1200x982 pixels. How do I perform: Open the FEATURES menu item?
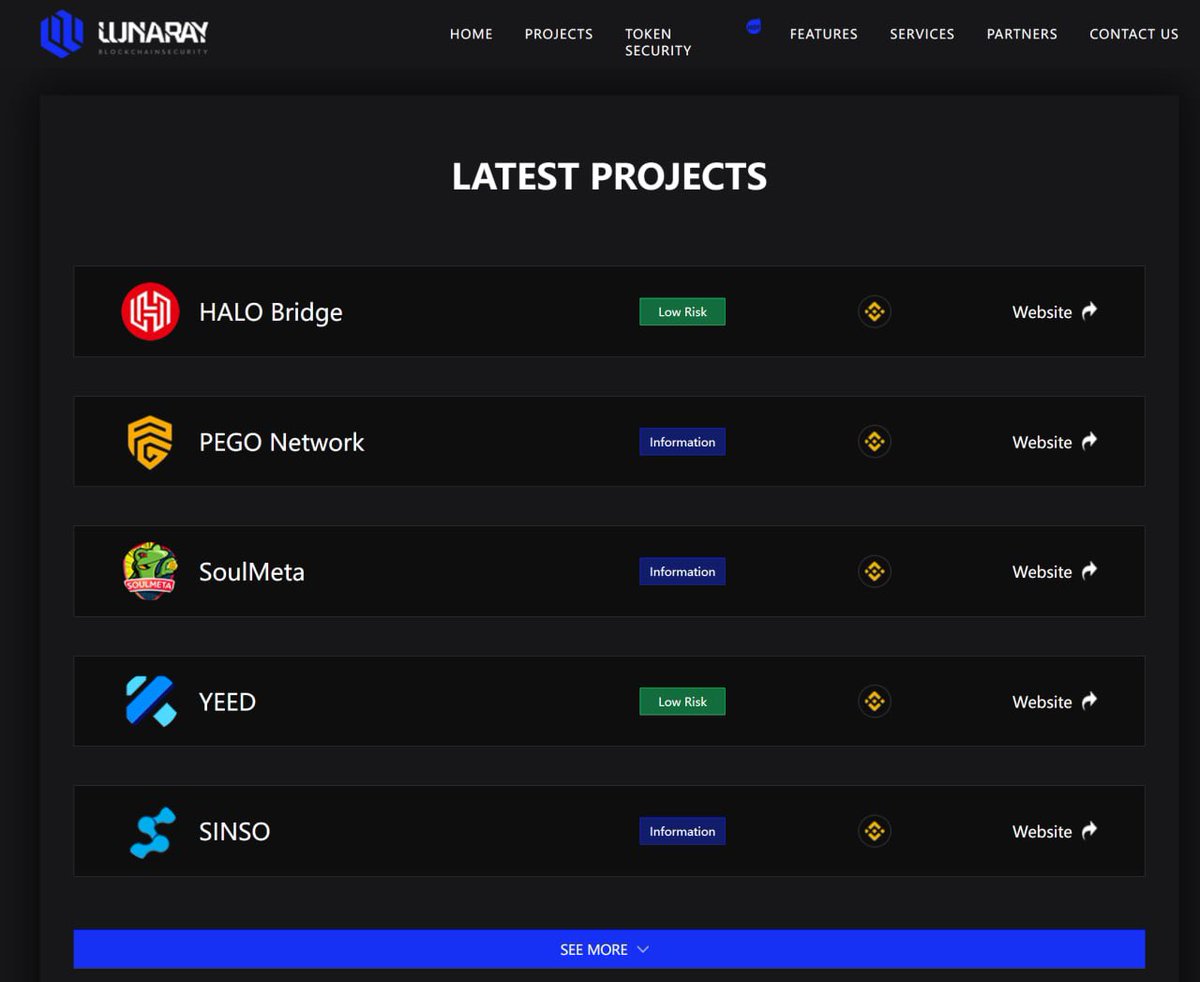point(824,34)
